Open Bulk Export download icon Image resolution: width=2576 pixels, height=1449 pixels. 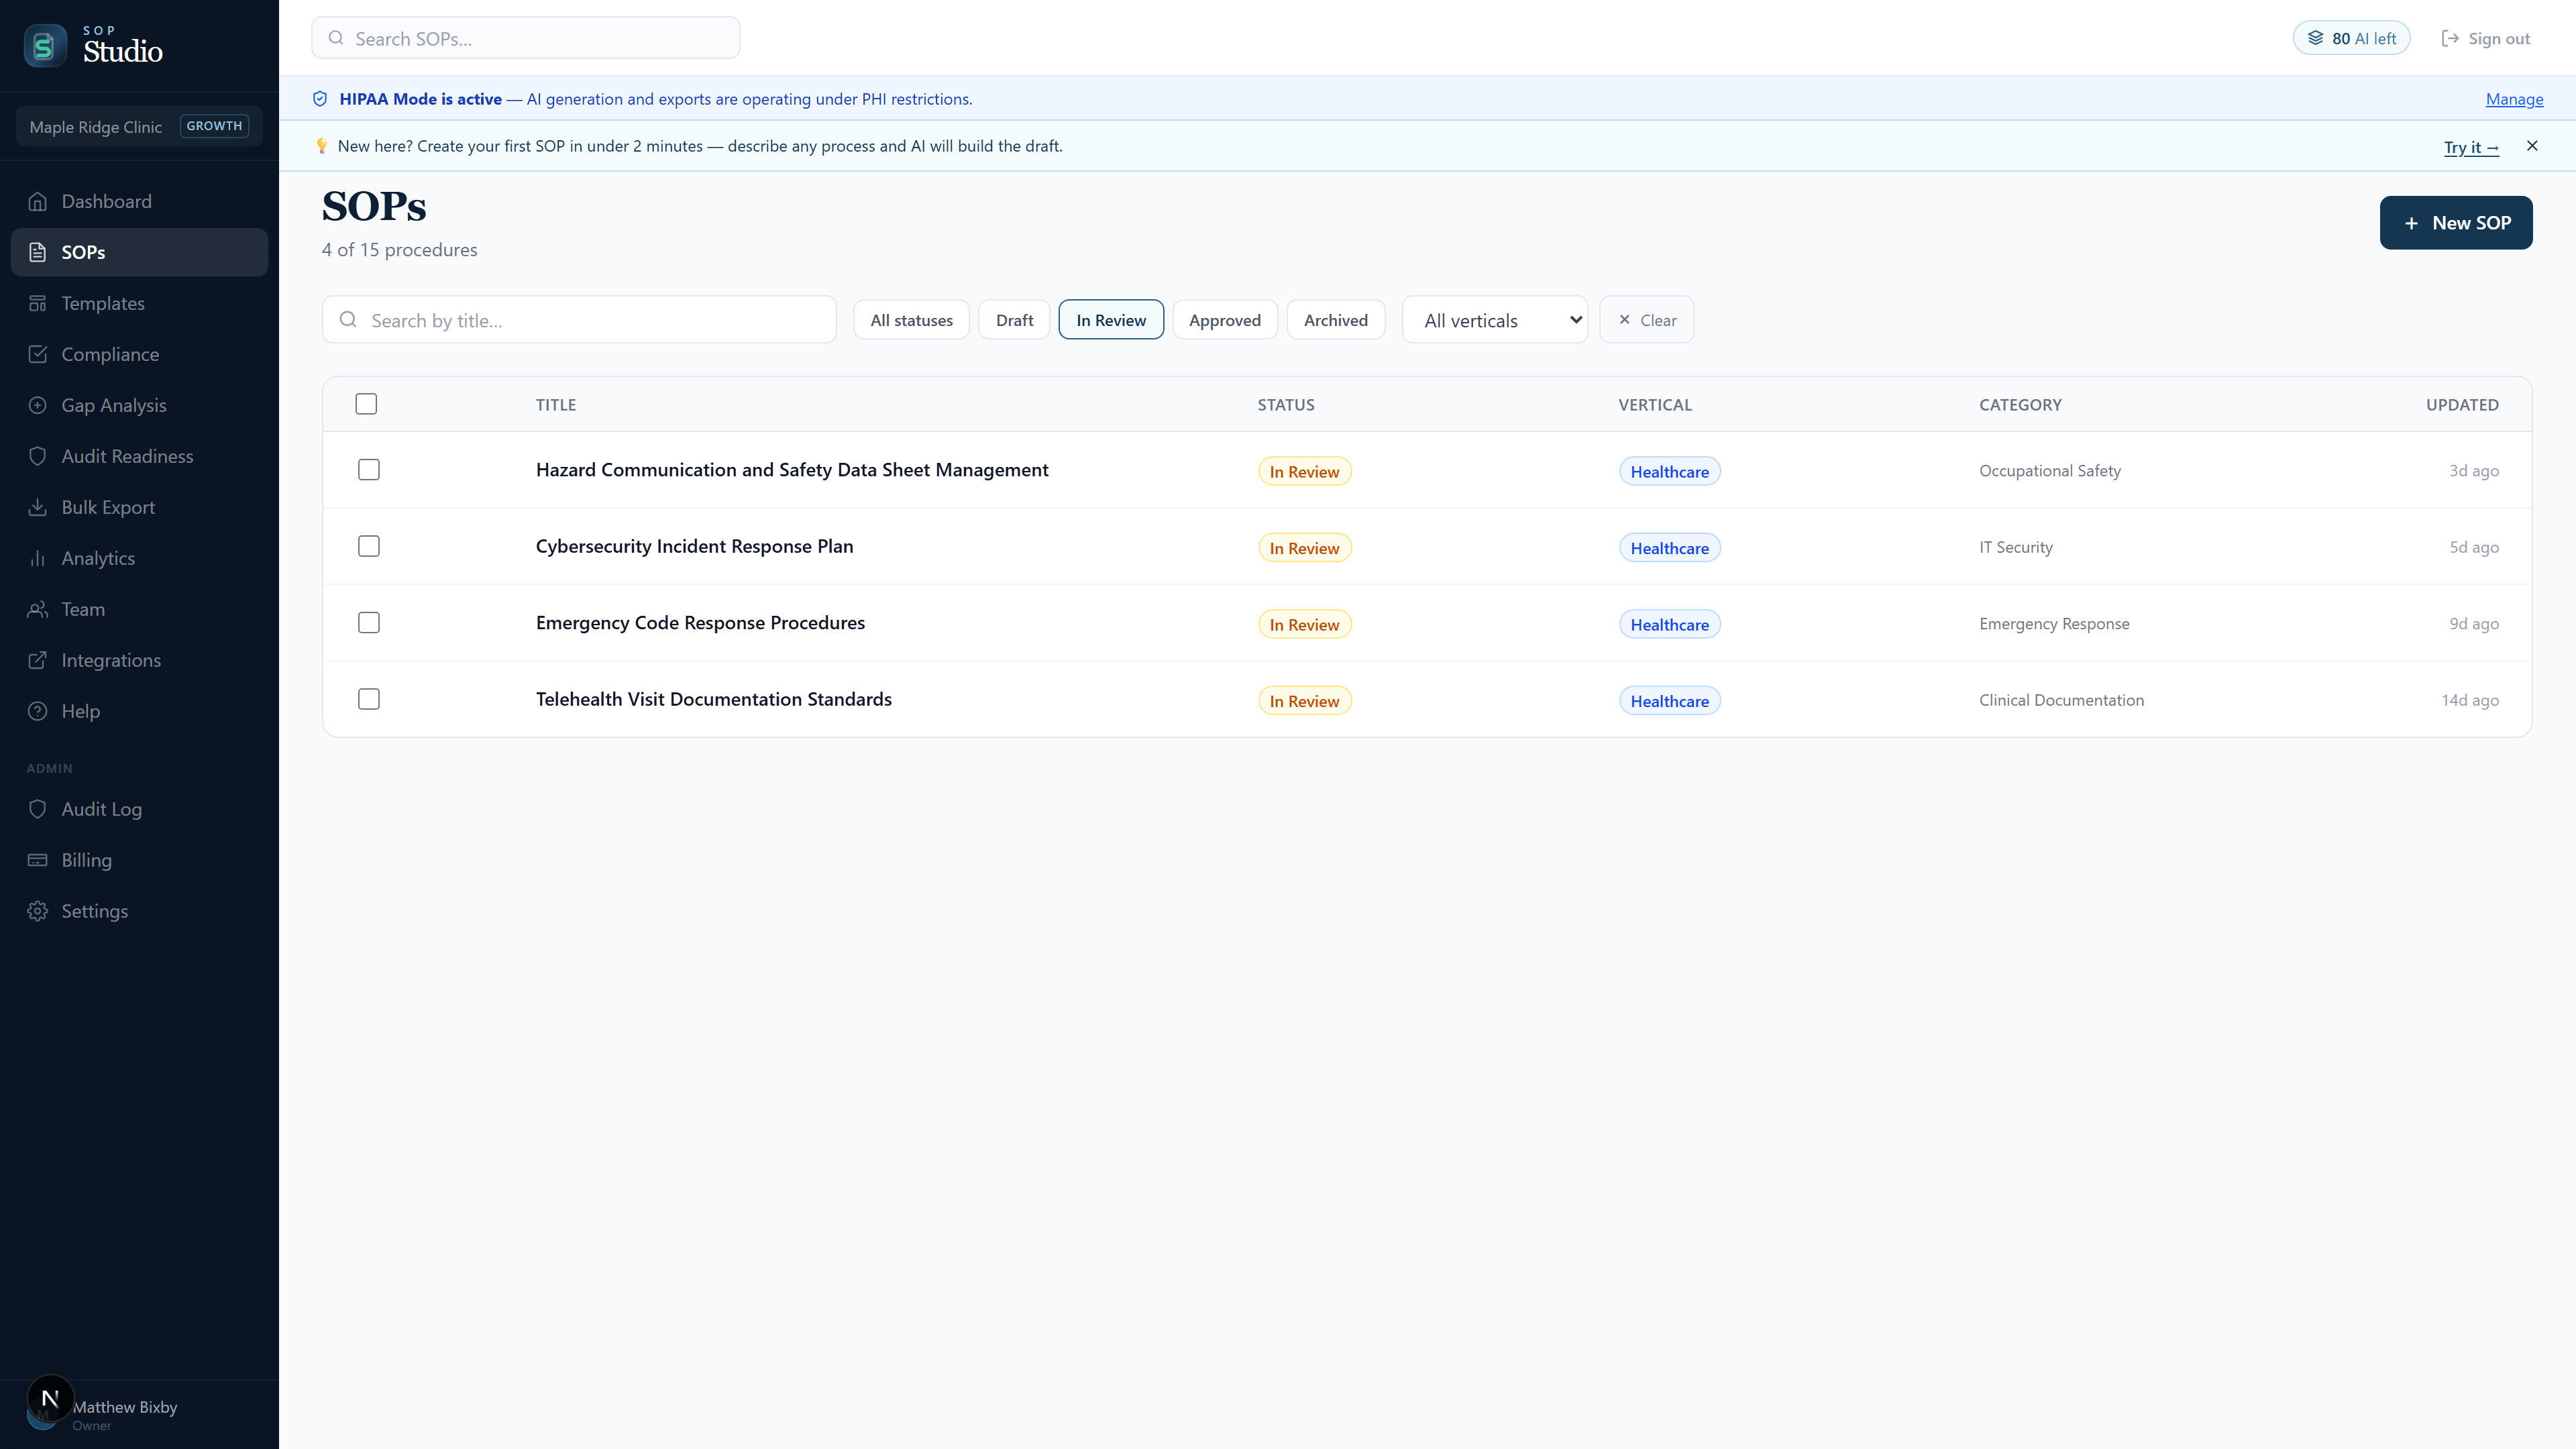[x=38, y=507]
